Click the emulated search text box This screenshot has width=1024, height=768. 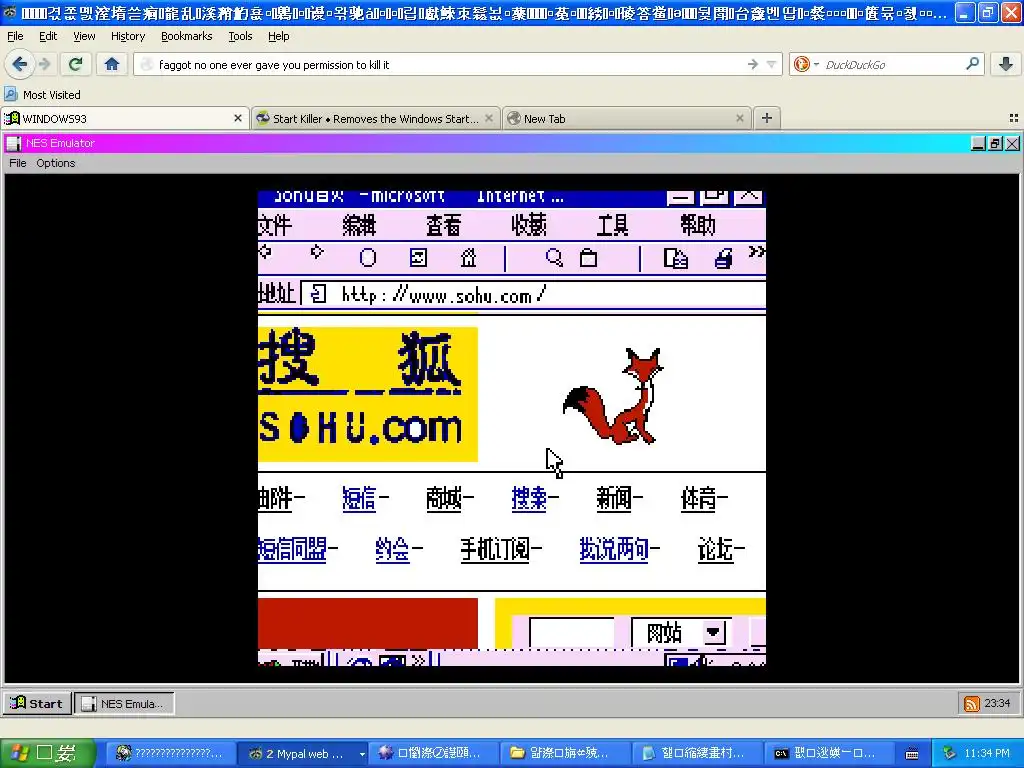pos(571,633)
